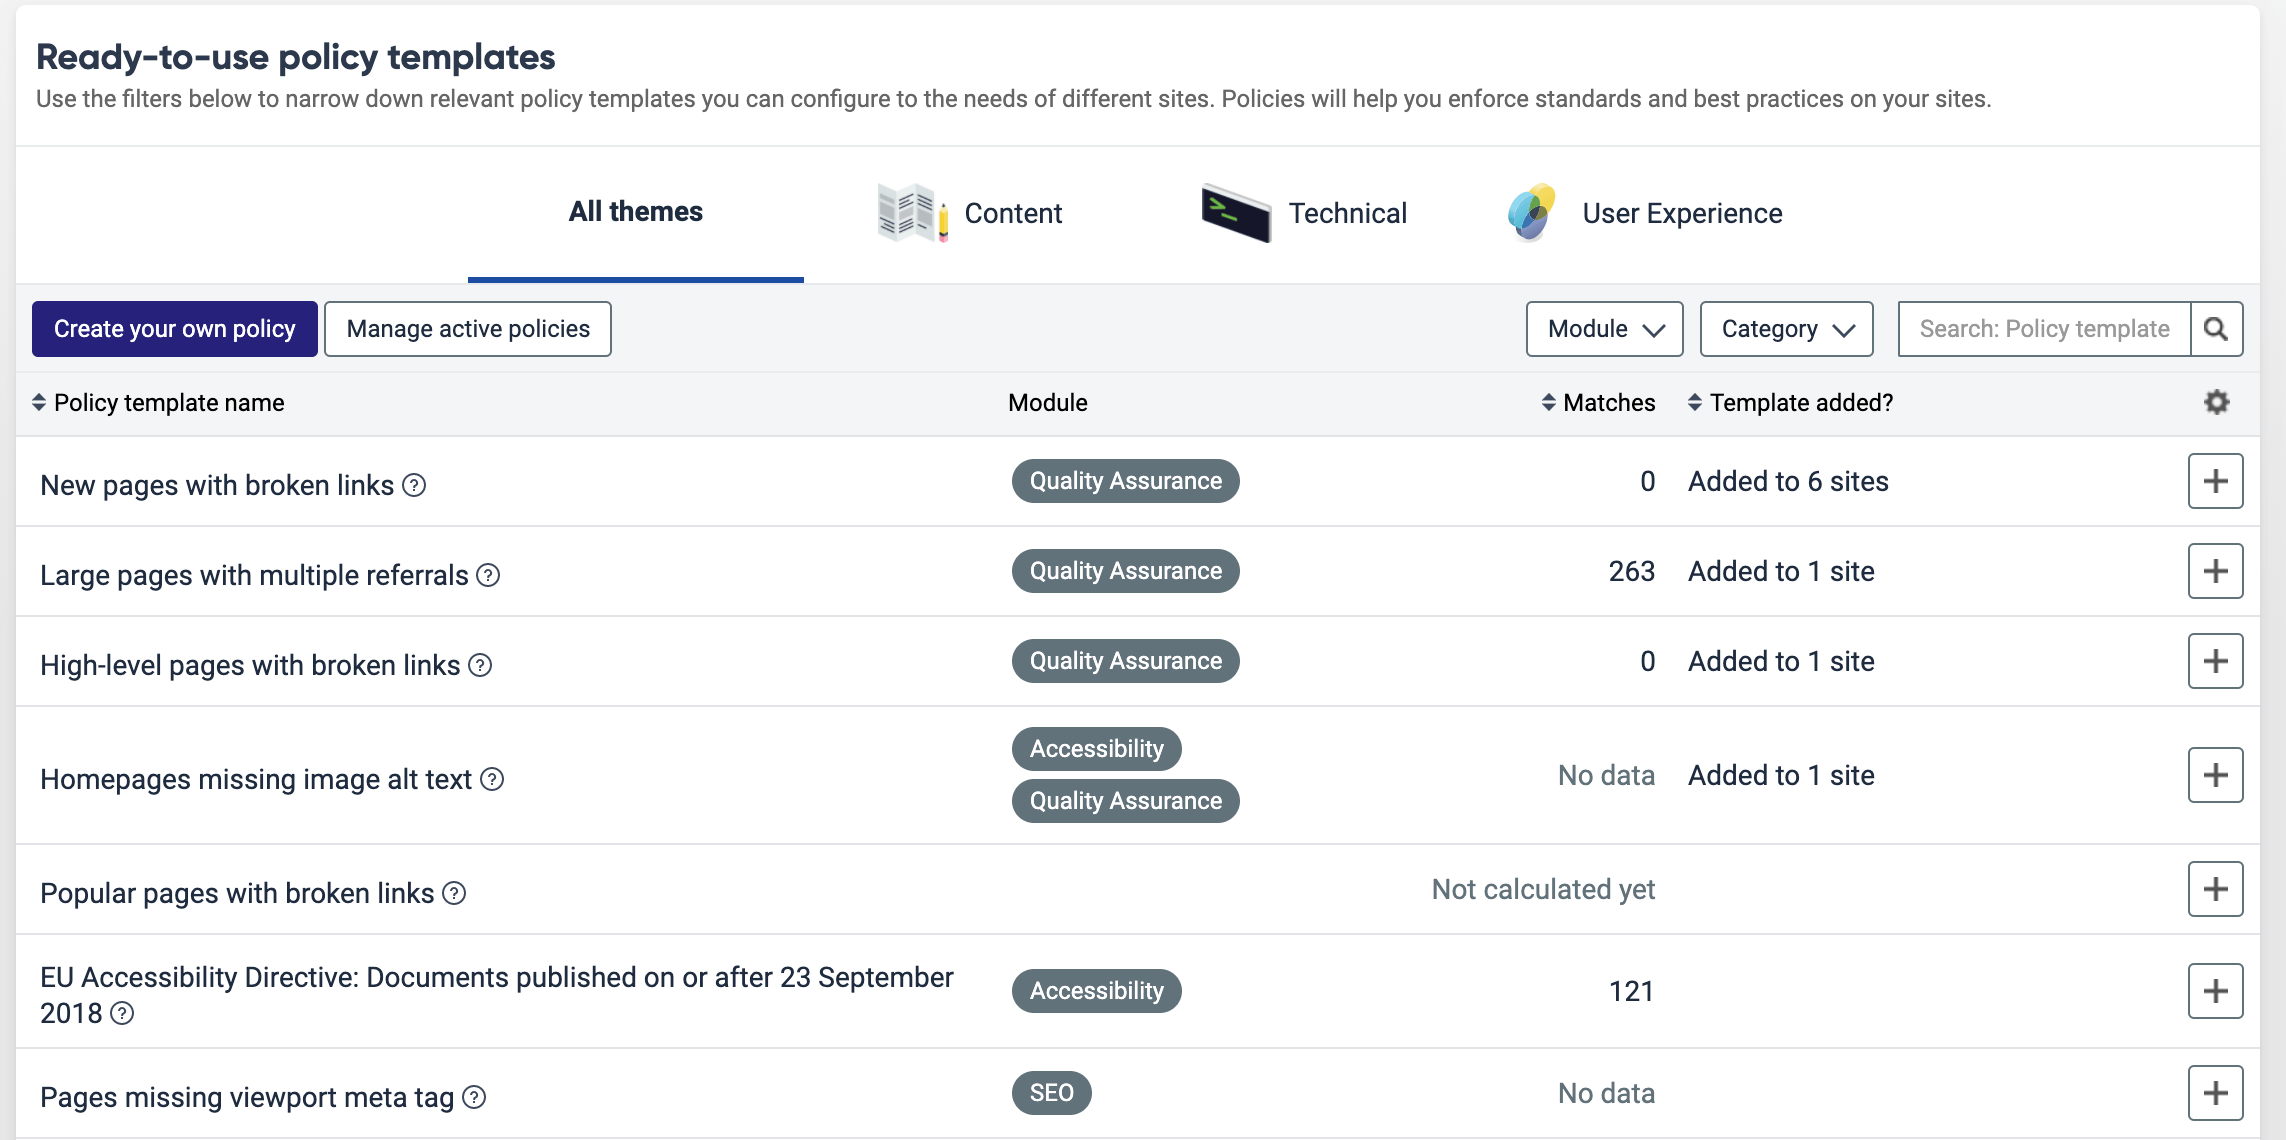Expand the Module filter dropdown
This screenshot has width=2286, height=1140.
[1604, 329]
